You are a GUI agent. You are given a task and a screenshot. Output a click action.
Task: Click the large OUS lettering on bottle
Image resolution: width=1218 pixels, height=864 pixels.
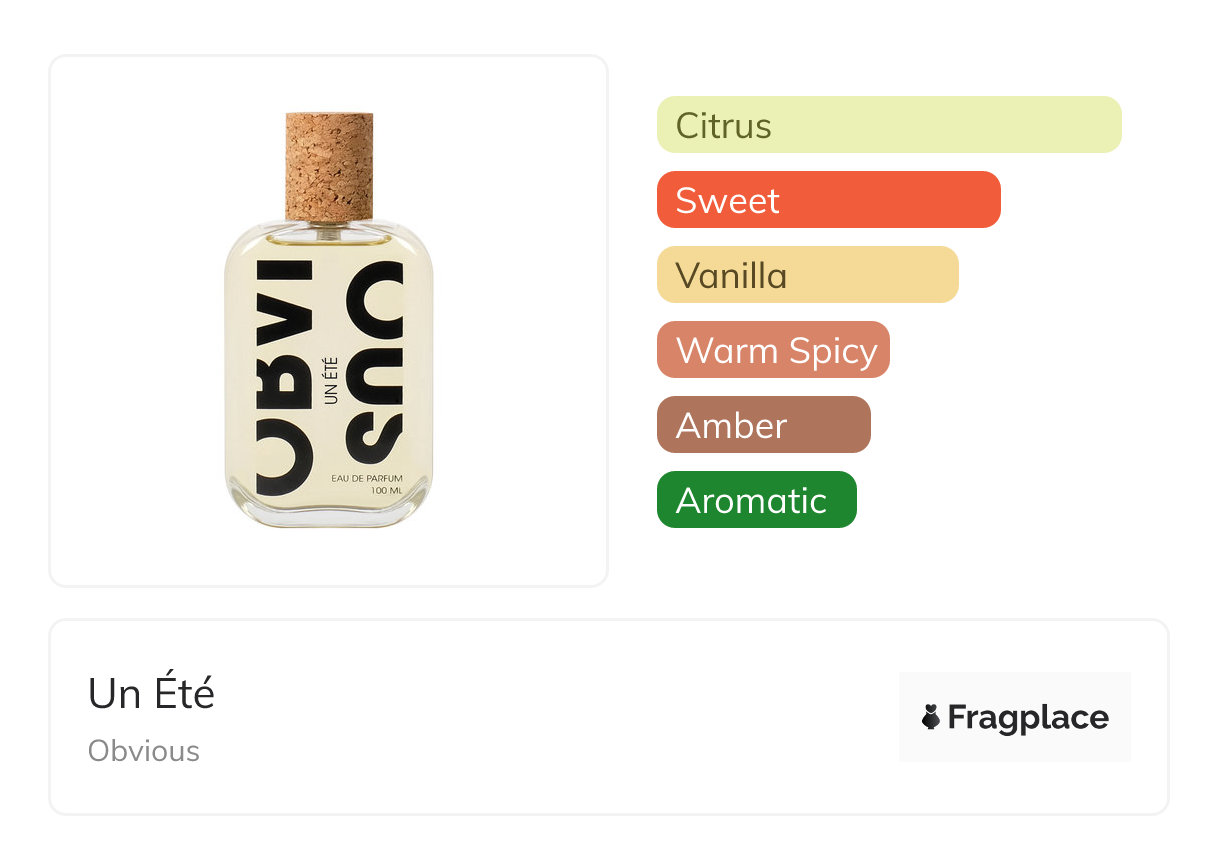378,360
